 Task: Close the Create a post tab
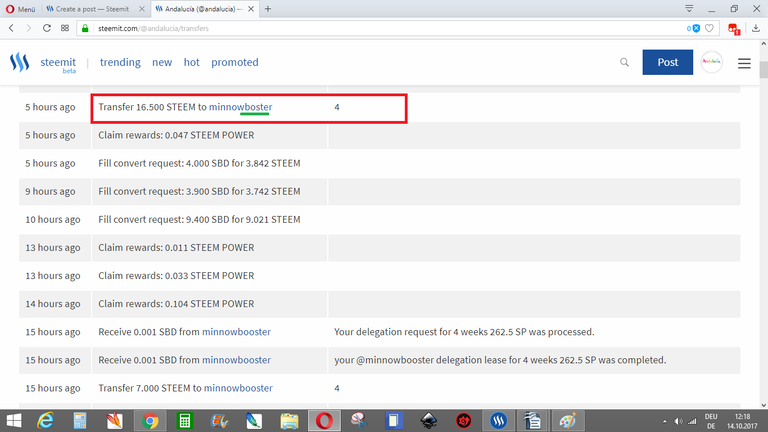(x=142, y=9)
